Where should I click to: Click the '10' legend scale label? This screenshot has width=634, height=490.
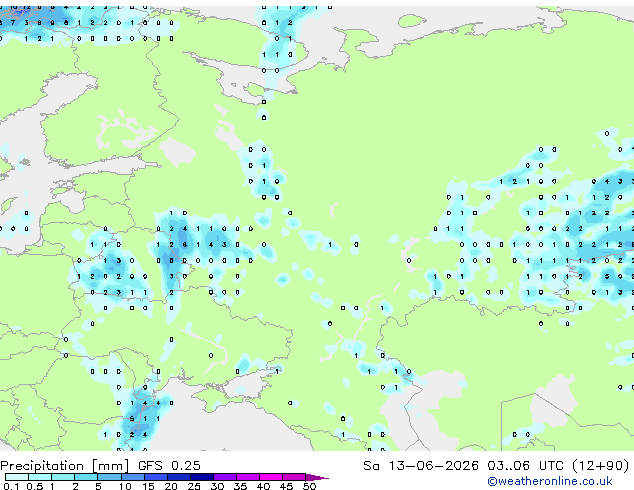[125, 486]
